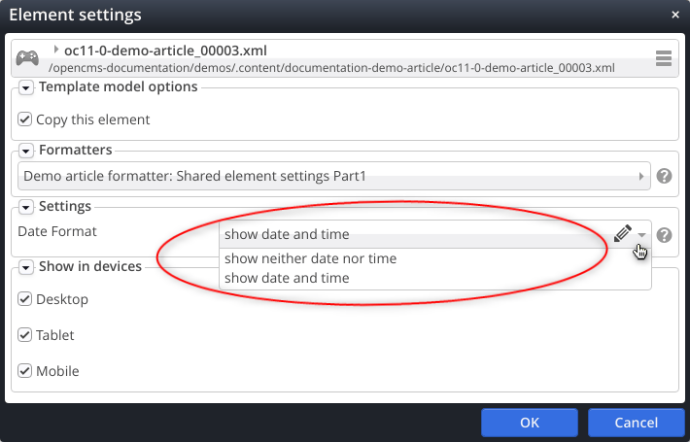Uncheck the Desktop device checkbox
Image resolution: width=690 pixels, height=442 pixels.
click(25, 299)
